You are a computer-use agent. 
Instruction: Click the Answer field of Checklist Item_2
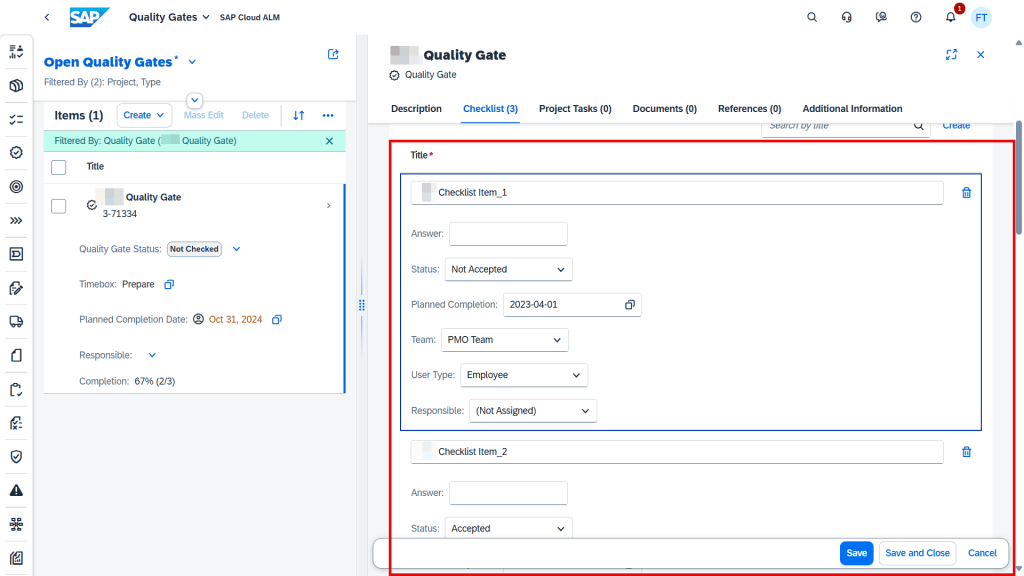click(x=508, y=493)
